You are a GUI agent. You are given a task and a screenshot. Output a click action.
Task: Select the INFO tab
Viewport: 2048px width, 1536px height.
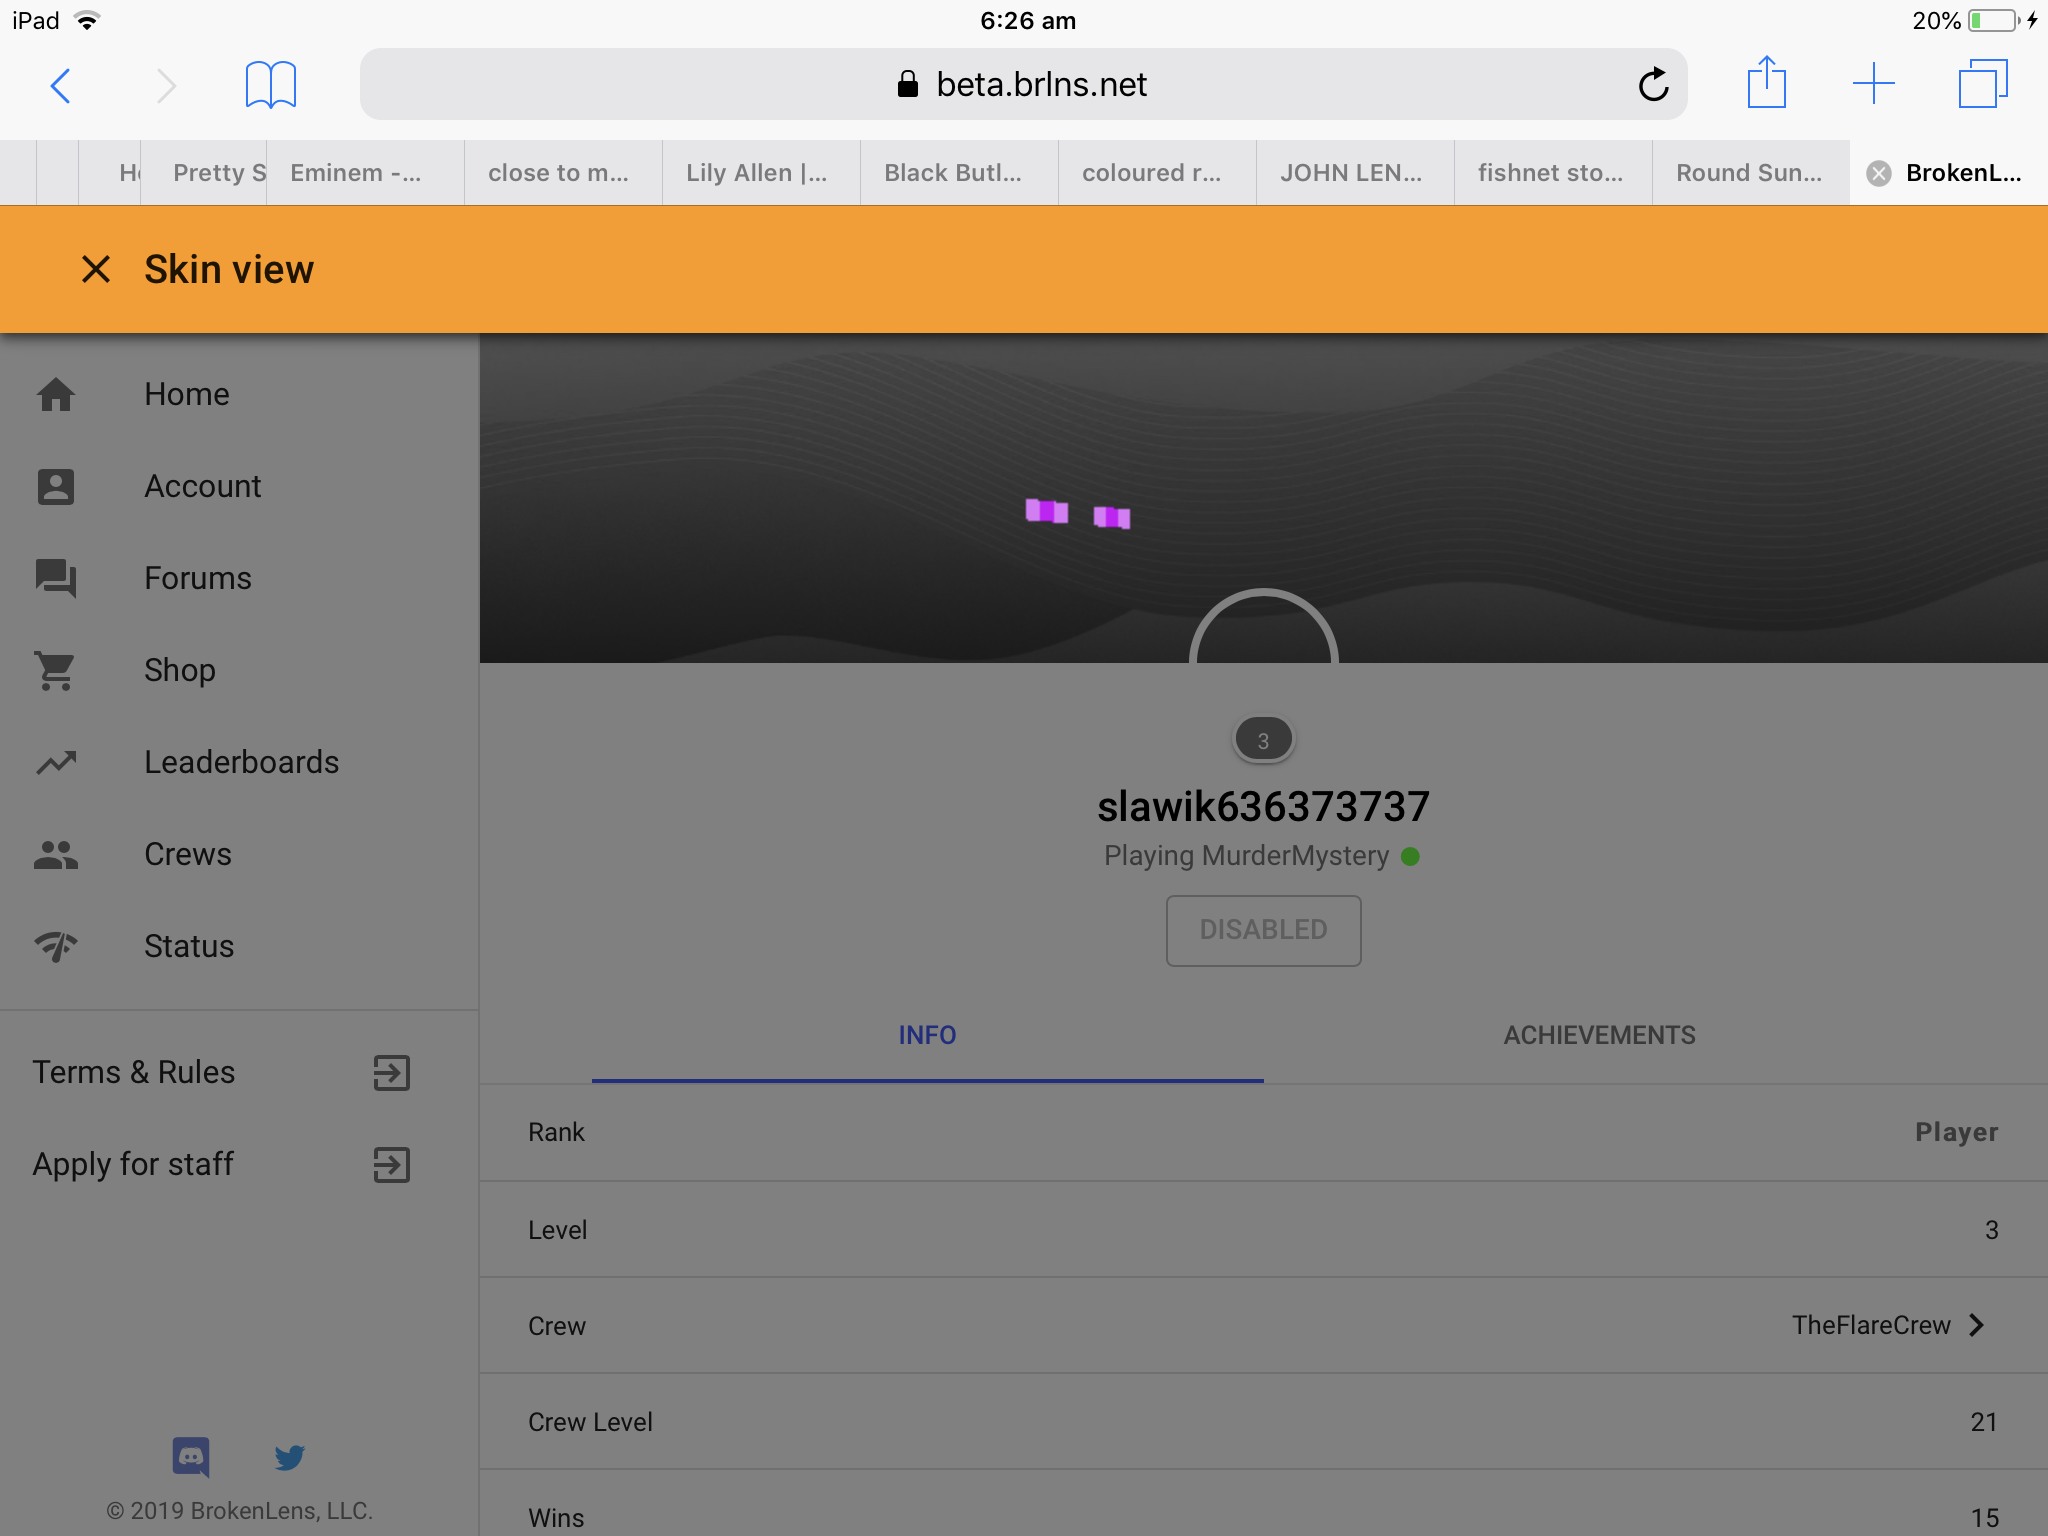pos(928,1035)
